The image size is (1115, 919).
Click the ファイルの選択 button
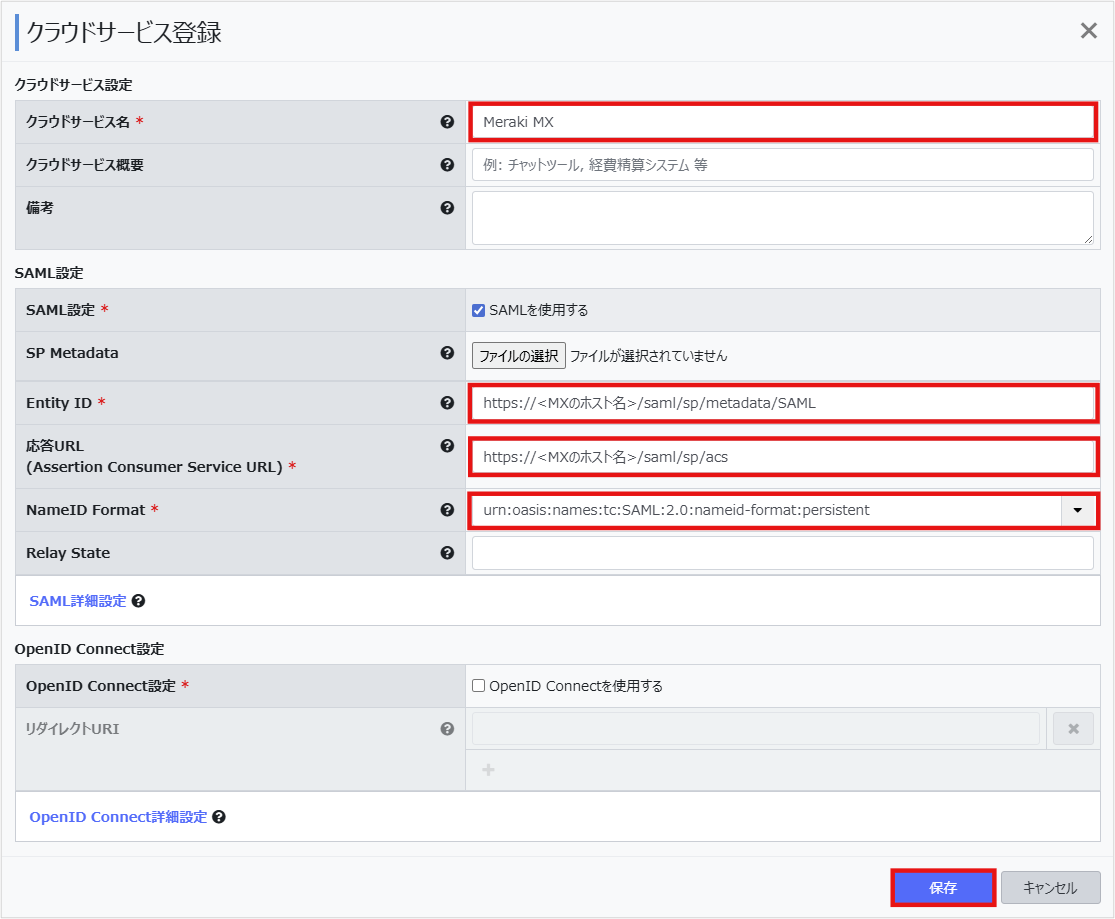tap(518, 355)
